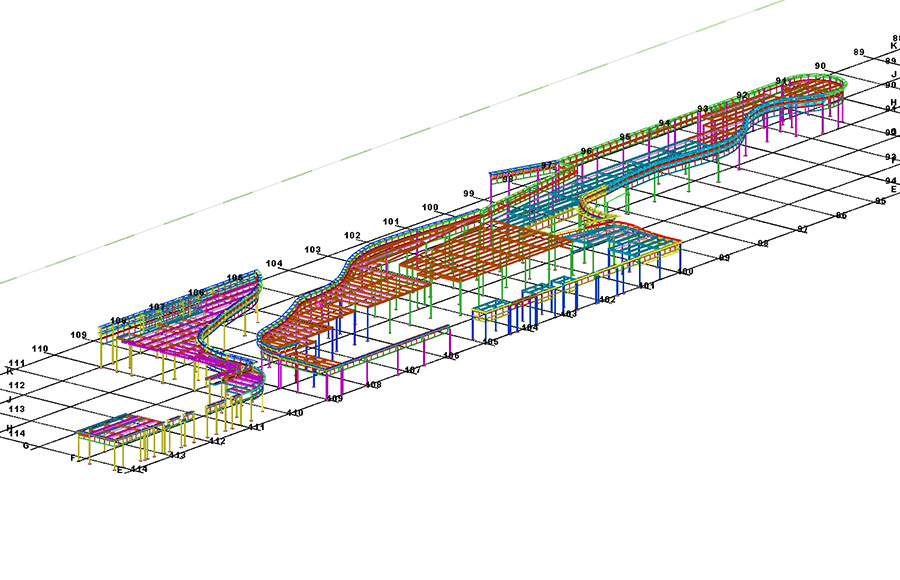This screenshot has width=900, height=580.
Task: Click upper-row grid label 104
Action: click(274, 264)
